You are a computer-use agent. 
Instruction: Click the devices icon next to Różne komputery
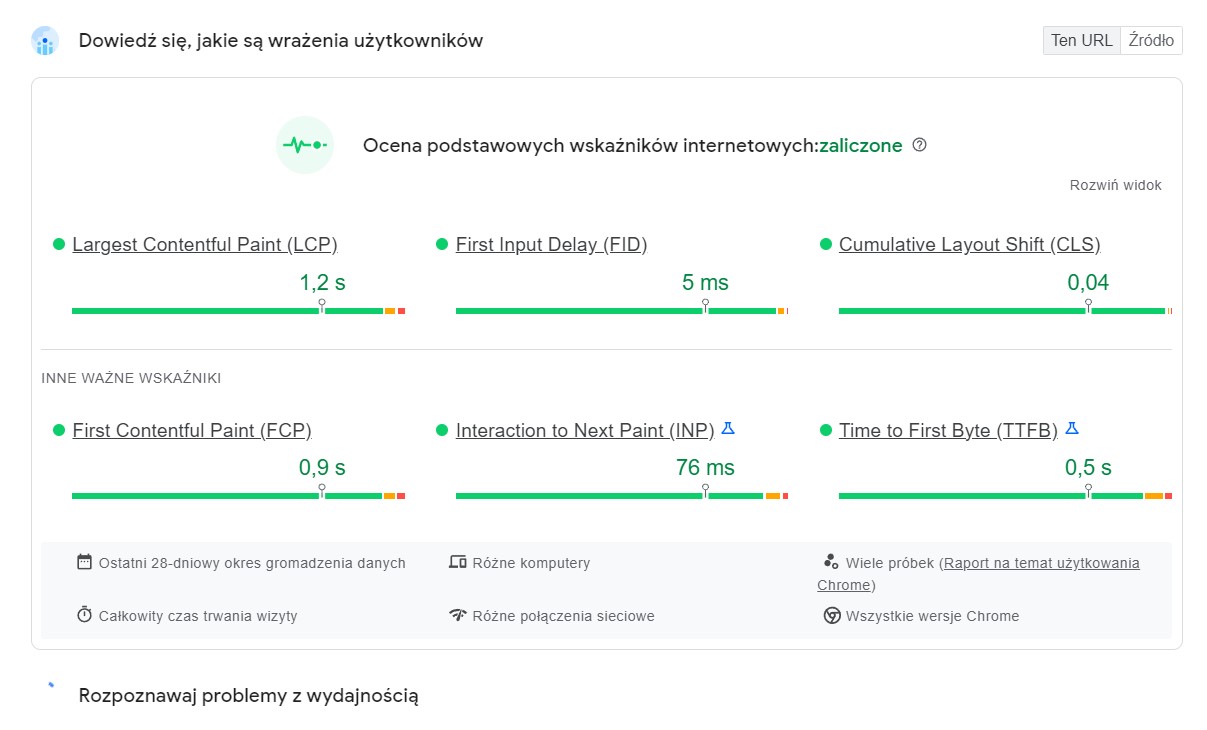[x=458, y=562]
